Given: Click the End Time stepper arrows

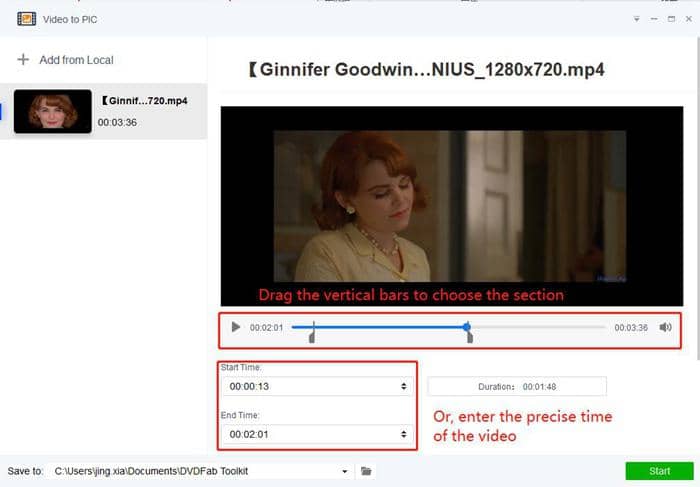Looking at the screenshot, I should (404, 434).
